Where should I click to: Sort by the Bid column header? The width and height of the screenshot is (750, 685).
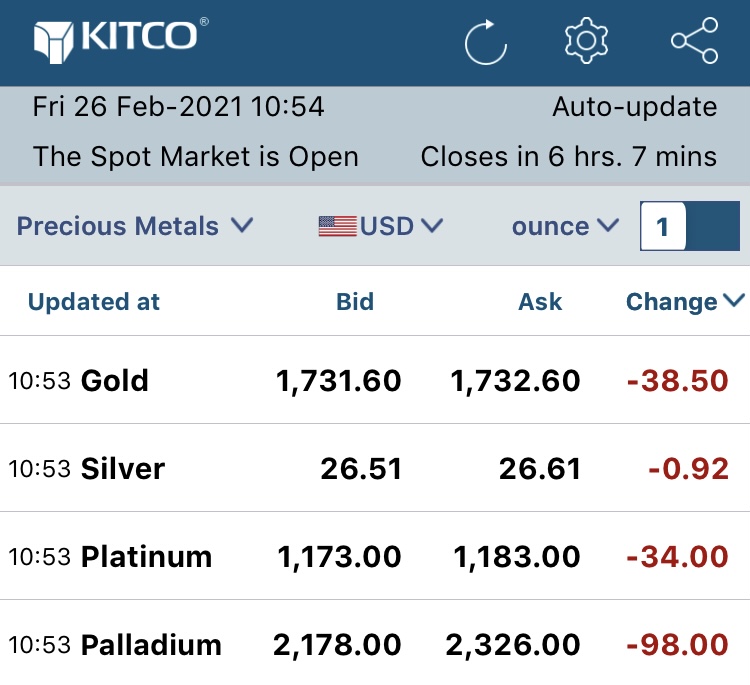pos(354,301)
